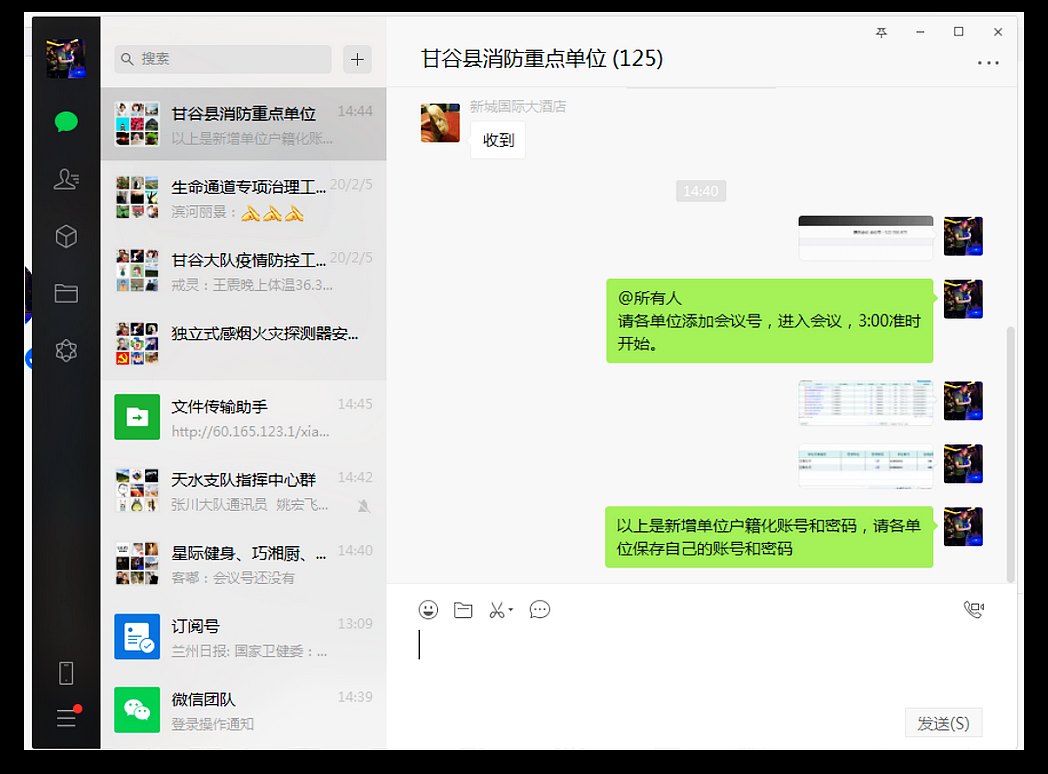Click the 搜索 search field
The width and height of the screenshot is (1048, 774).
pos(230,59)
